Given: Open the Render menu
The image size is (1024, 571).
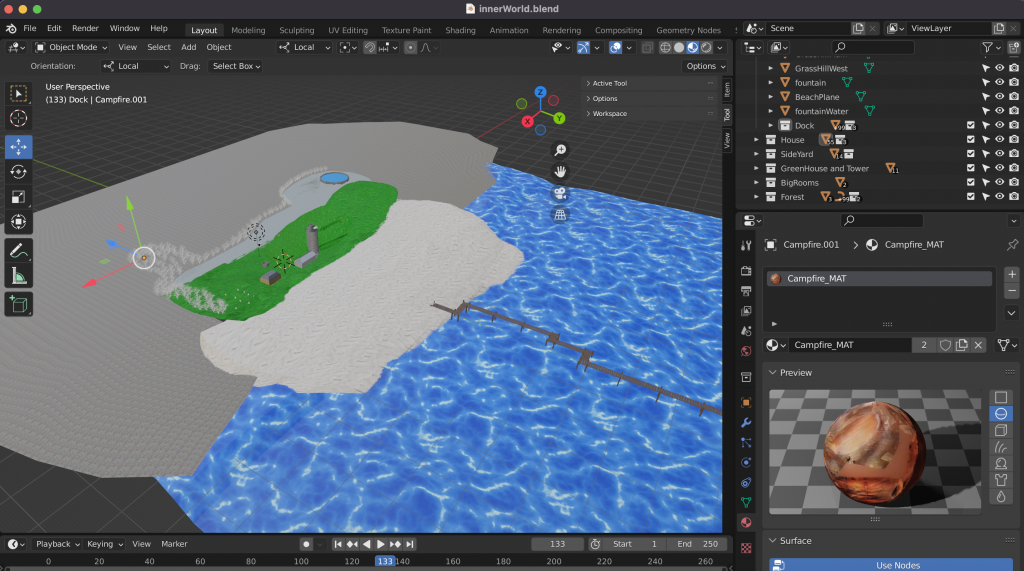Looking at the screenshot, I should click(x=85, y=29).
